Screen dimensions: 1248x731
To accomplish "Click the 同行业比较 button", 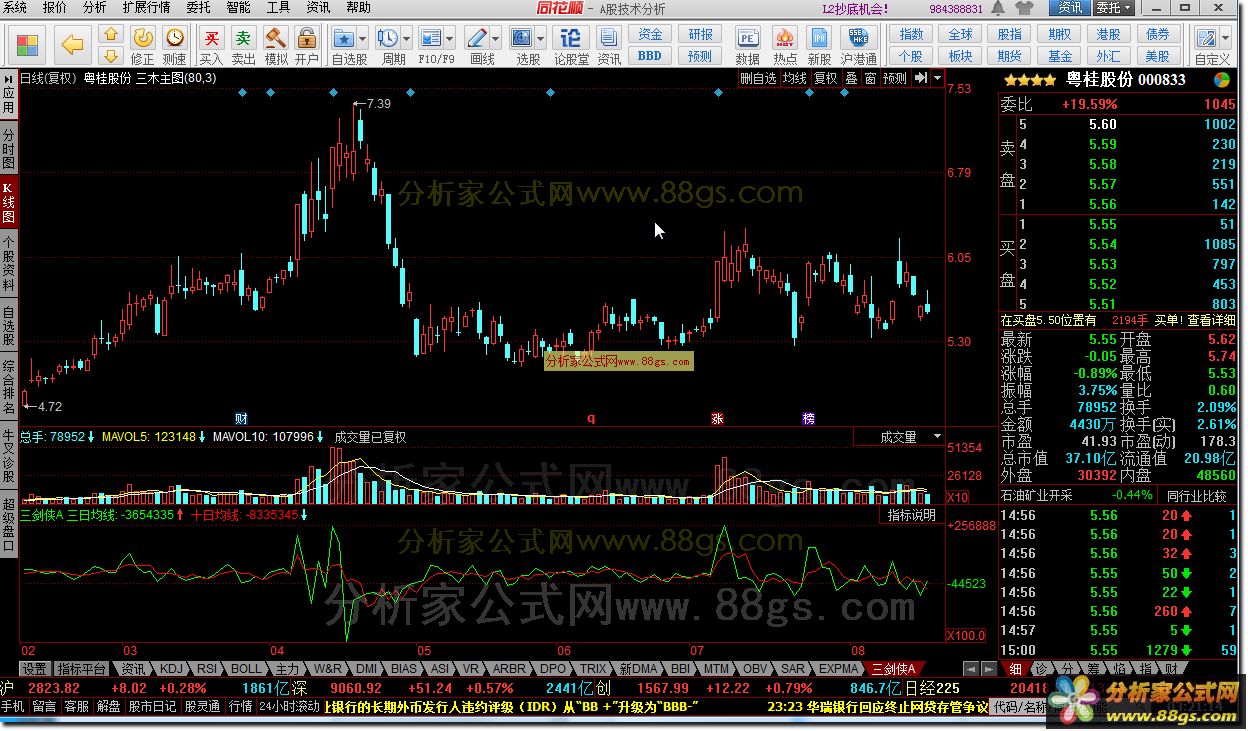I will pyautogui.click(x=1196, y=496).
